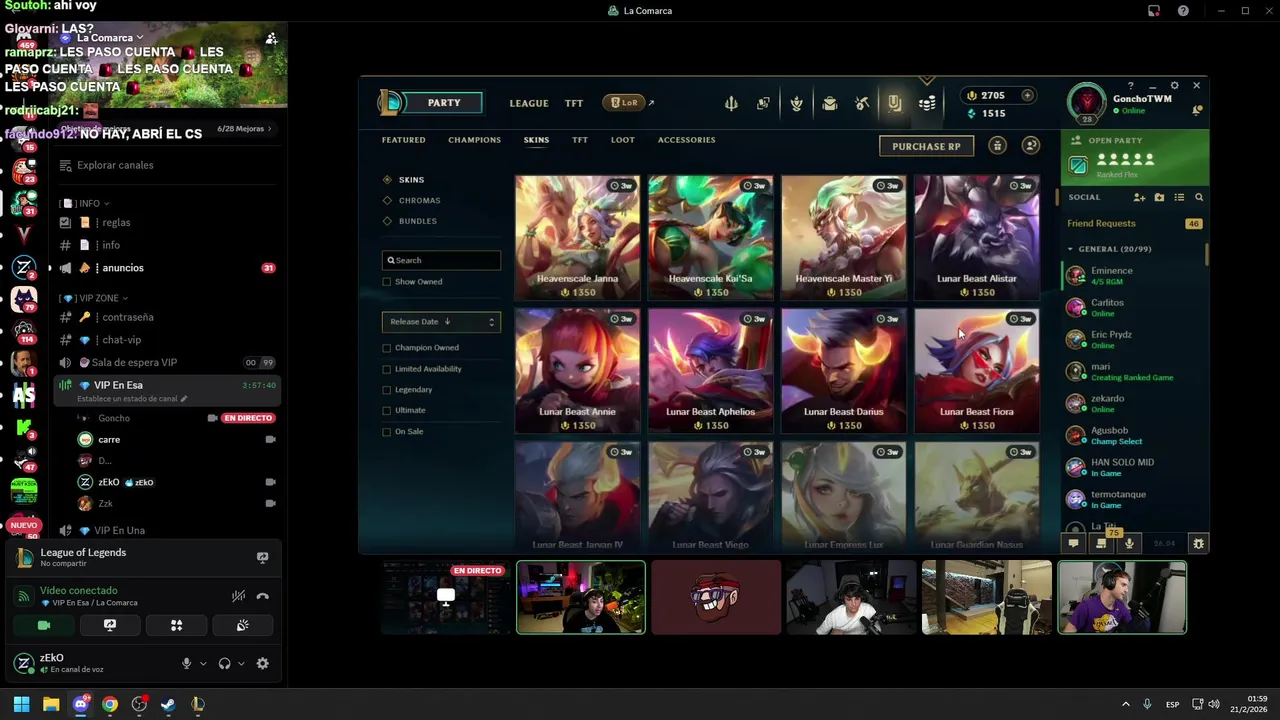The width and height of the screenshot is (1280, 720).
Task: Open the Profile laurel icon in League client
Action: [x=796, y=103]
